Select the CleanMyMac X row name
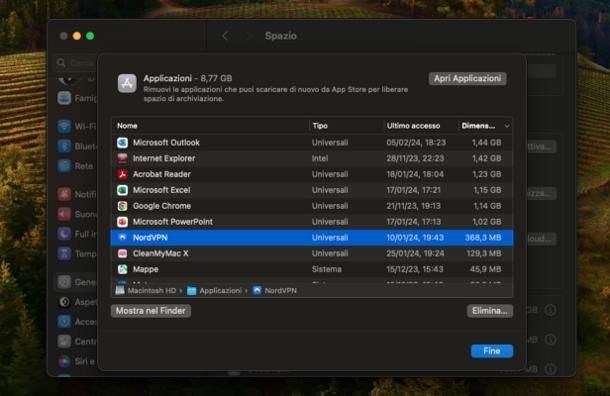The height and width of the screenshot is (396, 610). click(x=160, y=253)
